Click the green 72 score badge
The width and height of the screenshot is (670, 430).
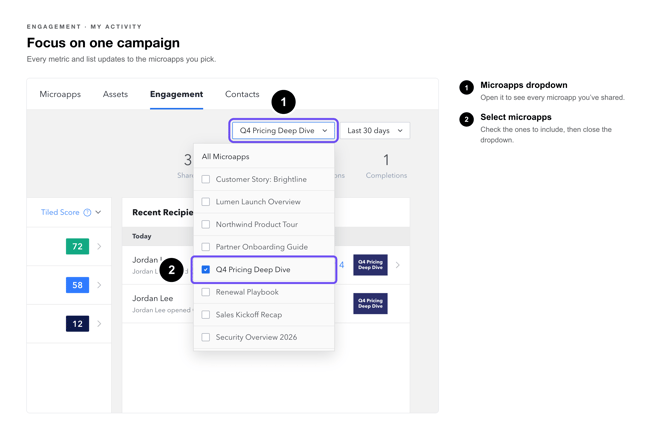click(x=77, y=246)
